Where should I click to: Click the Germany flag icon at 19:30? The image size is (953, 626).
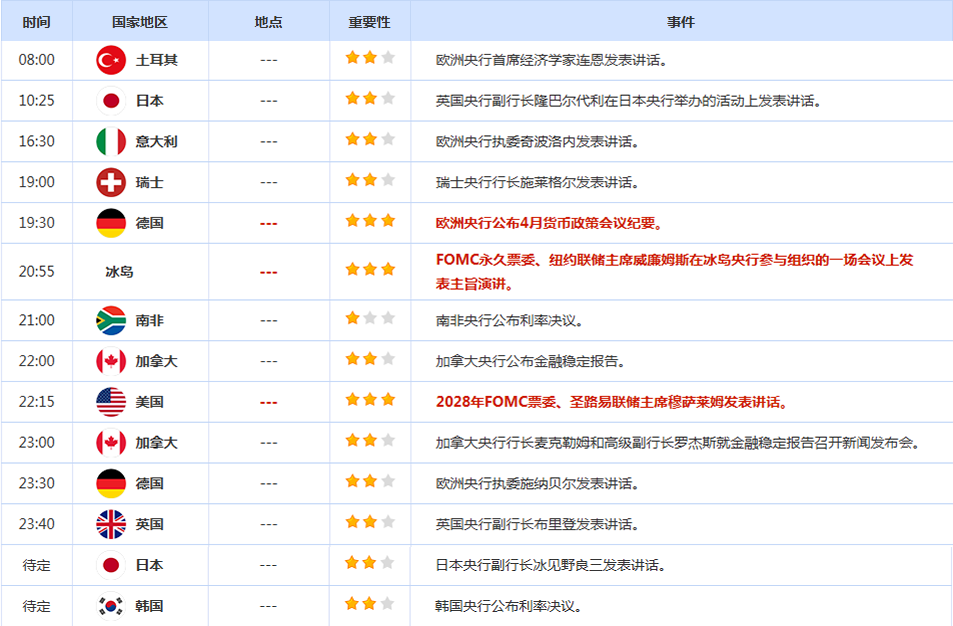pos(111,223)
